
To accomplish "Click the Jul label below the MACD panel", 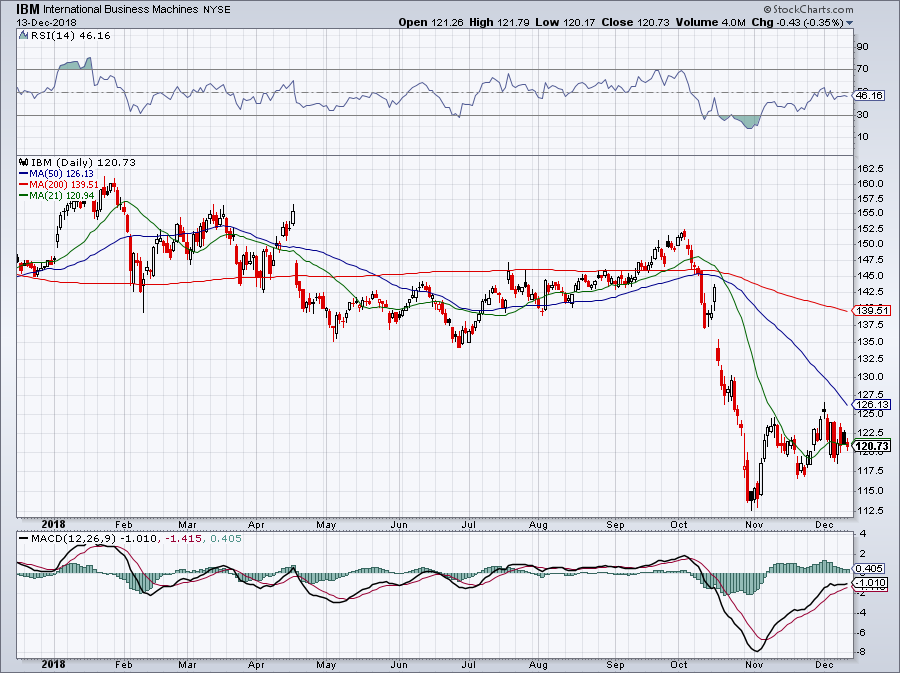I will coord(469,665).
